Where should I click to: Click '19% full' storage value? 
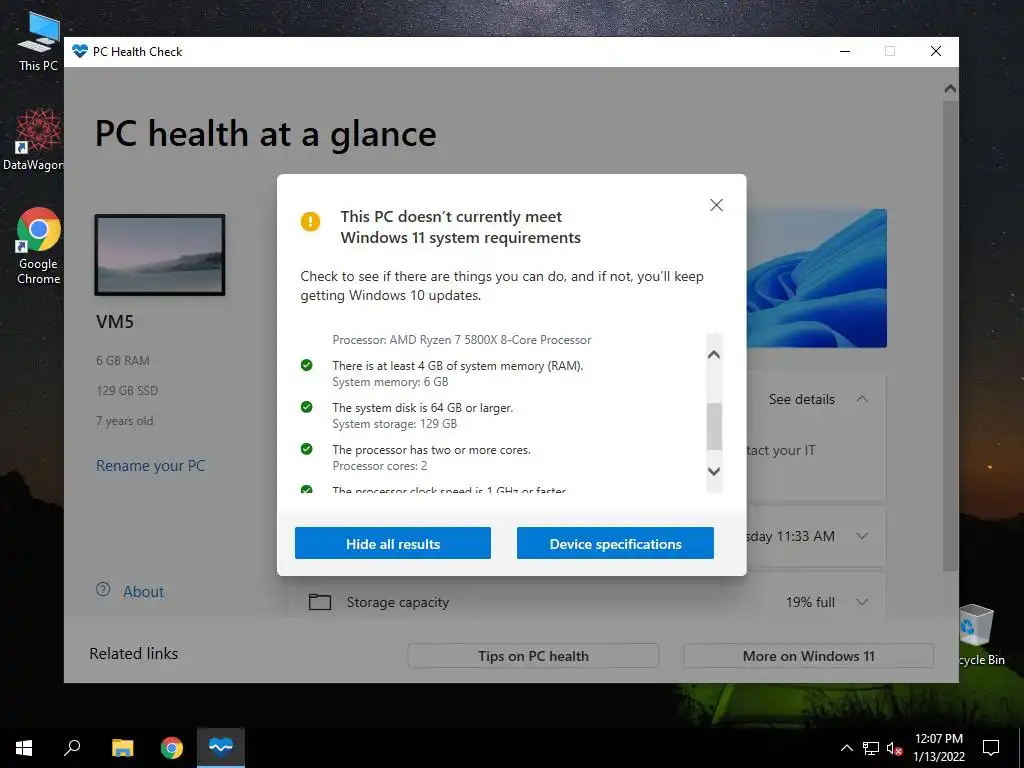(x=810, y=602)
